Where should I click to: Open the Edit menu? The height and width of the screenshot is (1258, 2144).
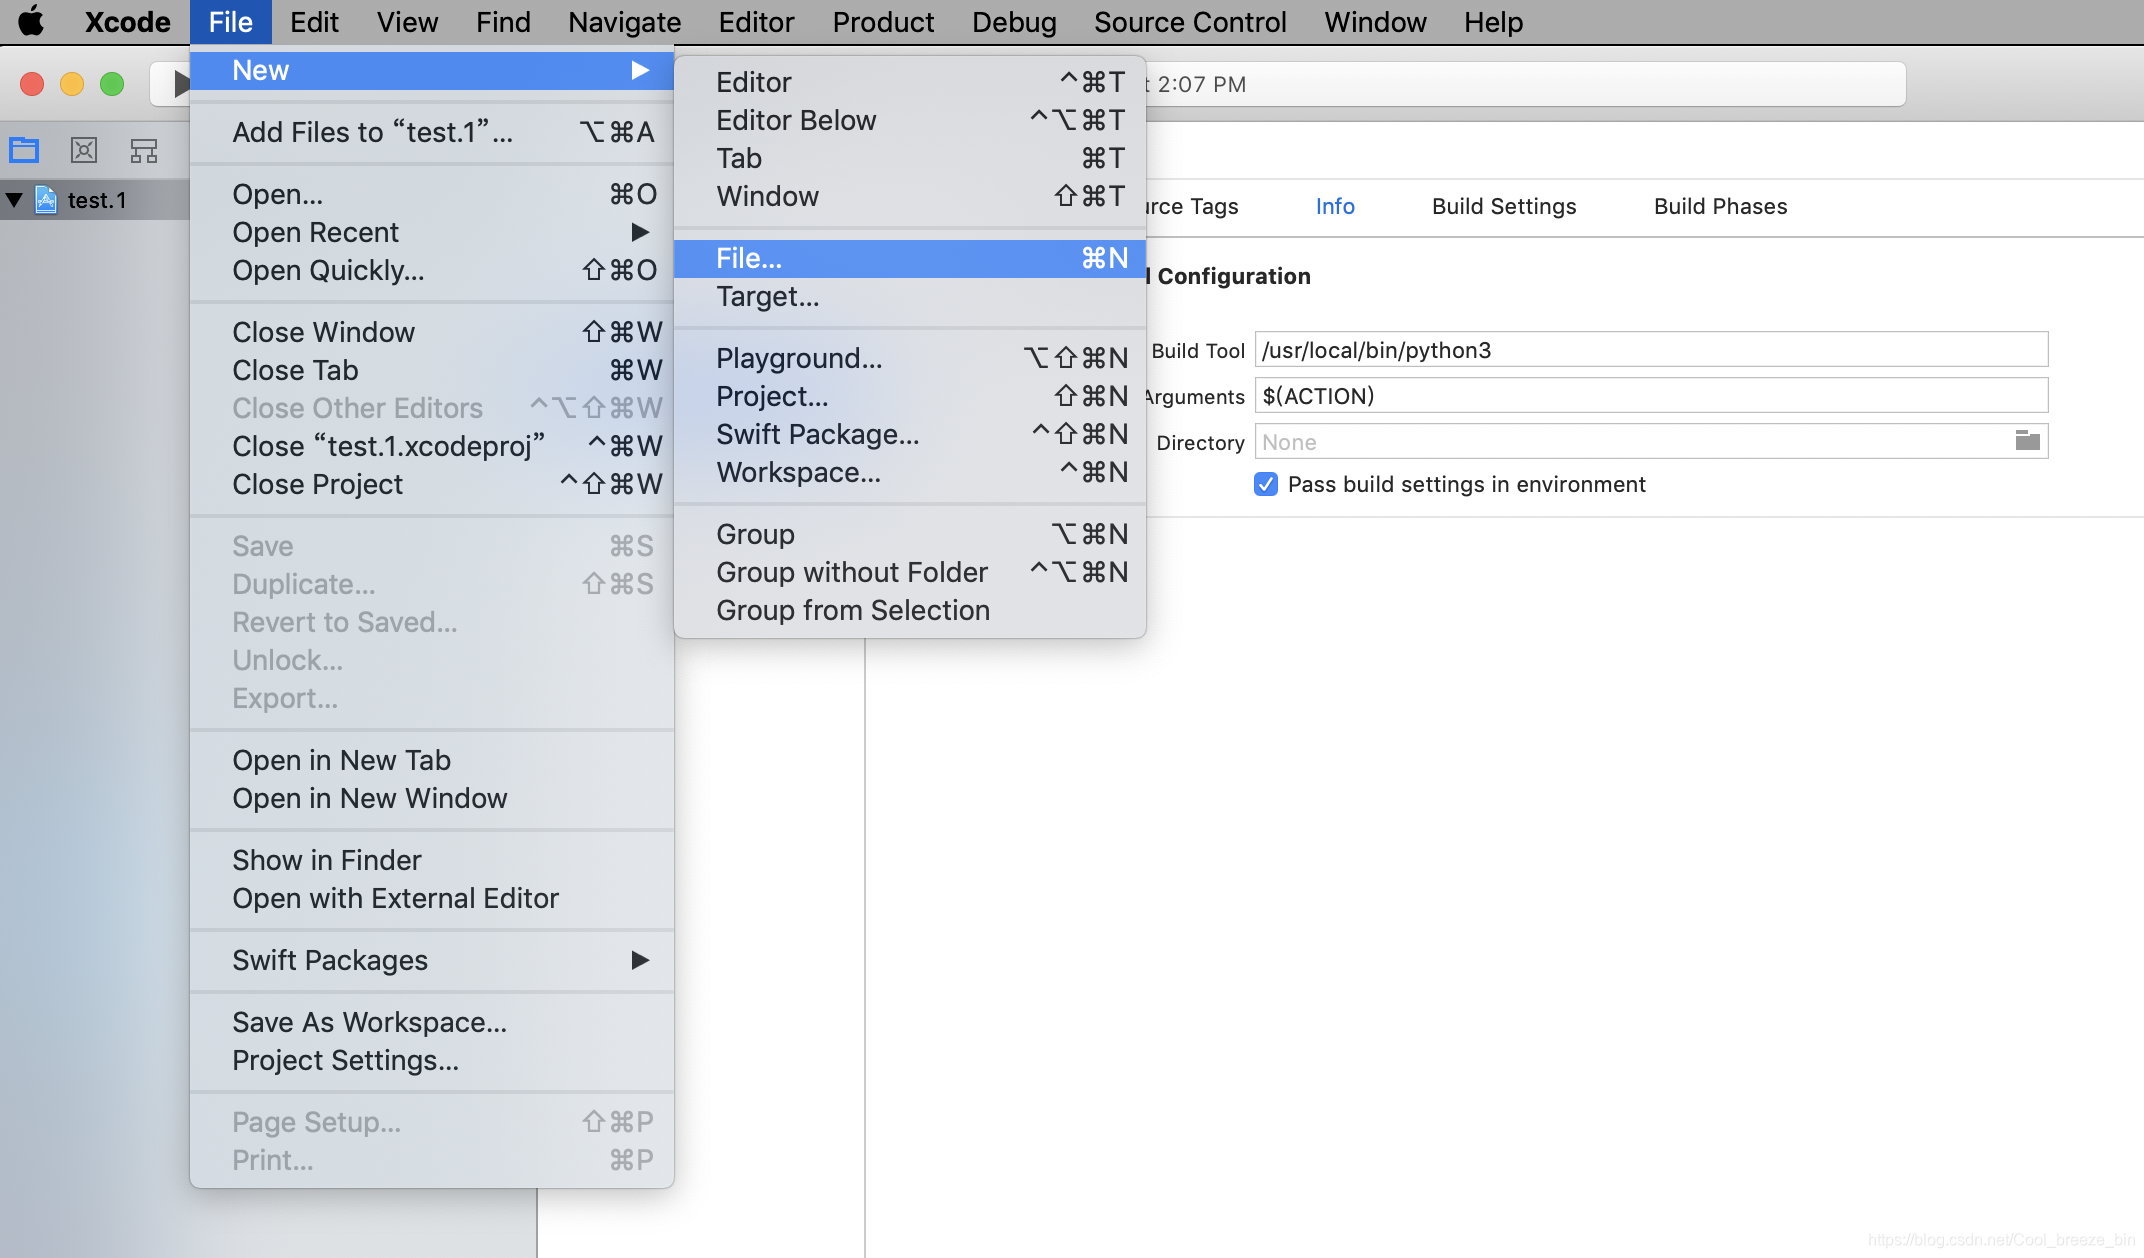tap(314, 22)
